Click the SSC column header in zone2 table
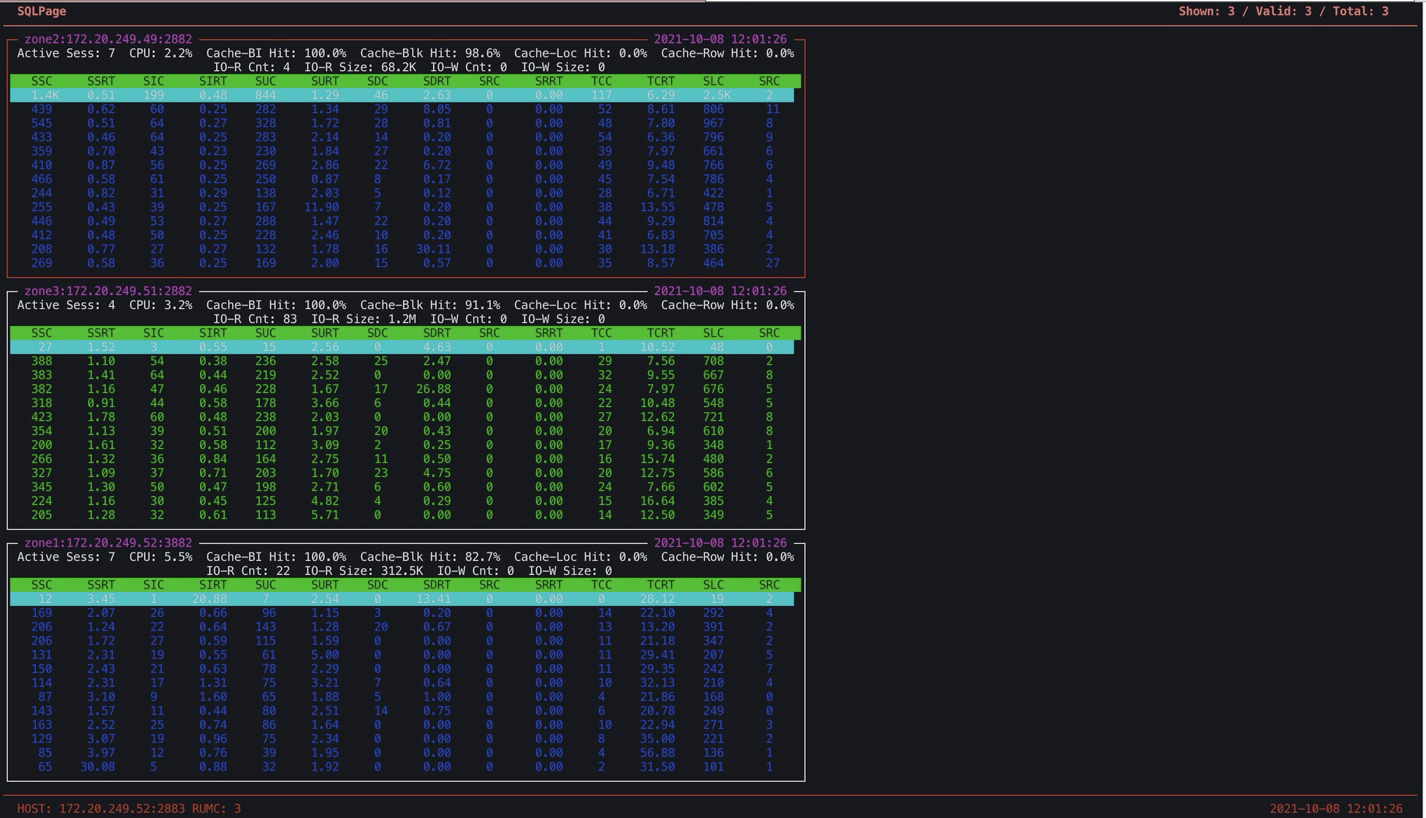 point(41,80)
